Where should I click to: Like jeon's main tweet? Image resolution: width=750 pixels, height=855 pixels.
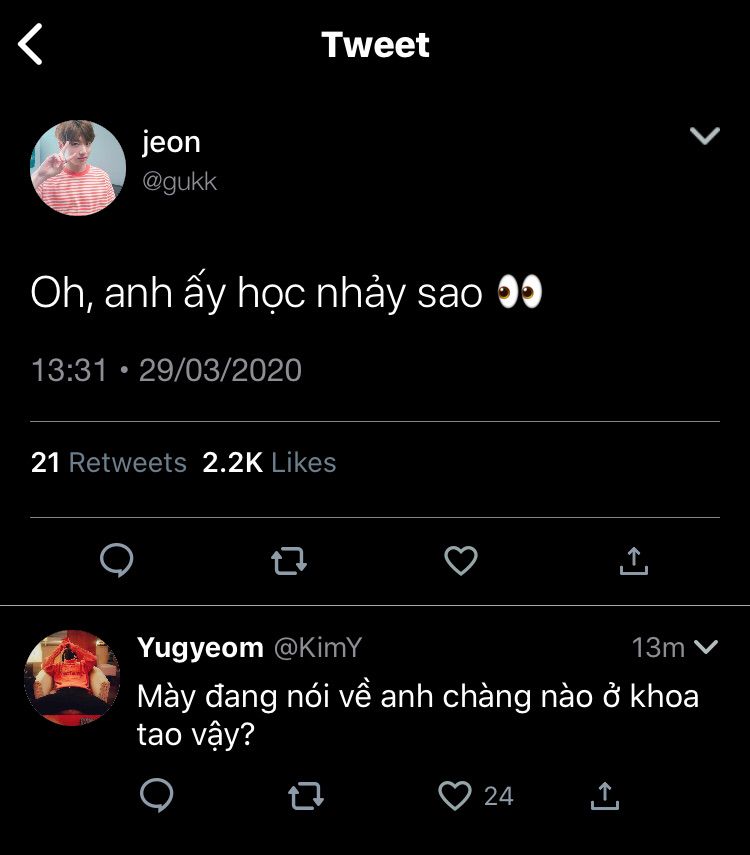coord(461,561)
